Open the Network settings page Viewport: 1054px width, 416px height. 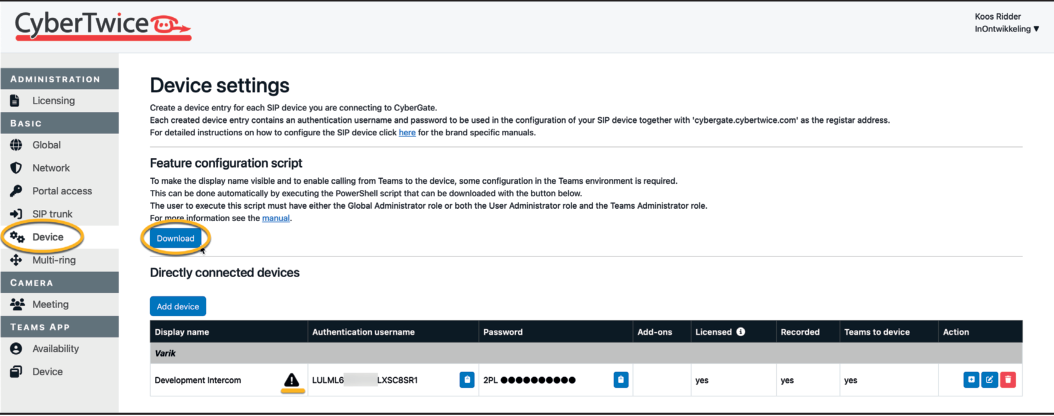point(51,168)
